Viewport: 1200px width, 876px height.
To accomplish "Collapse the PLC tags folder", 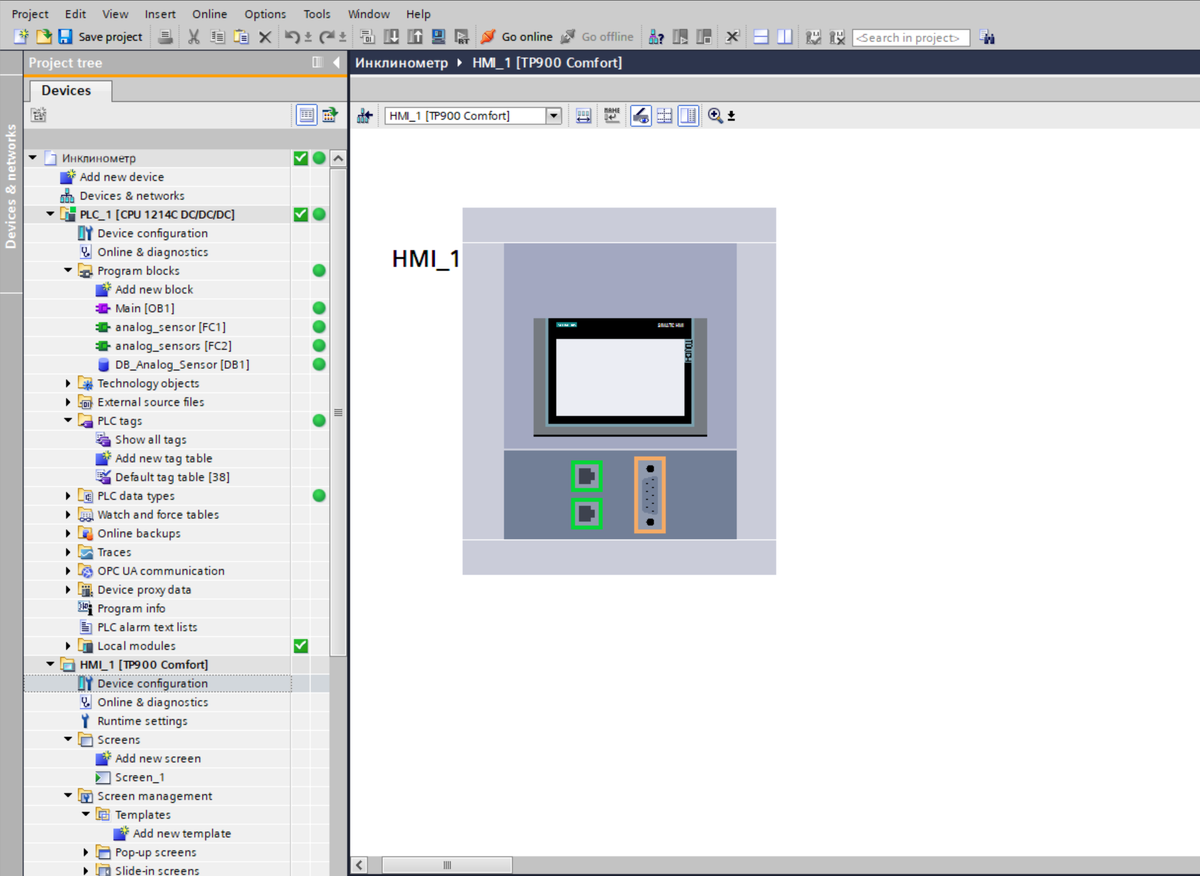I will tap(68, 421).
